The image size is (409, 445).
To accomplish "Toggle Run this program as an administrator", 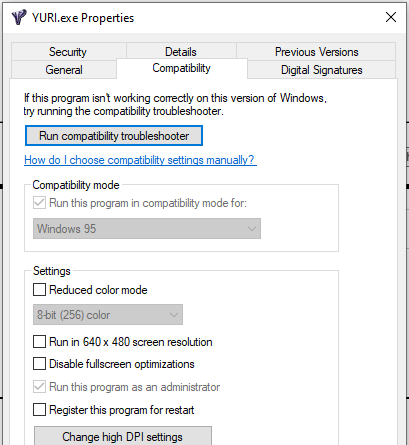I will pos(39,387).
